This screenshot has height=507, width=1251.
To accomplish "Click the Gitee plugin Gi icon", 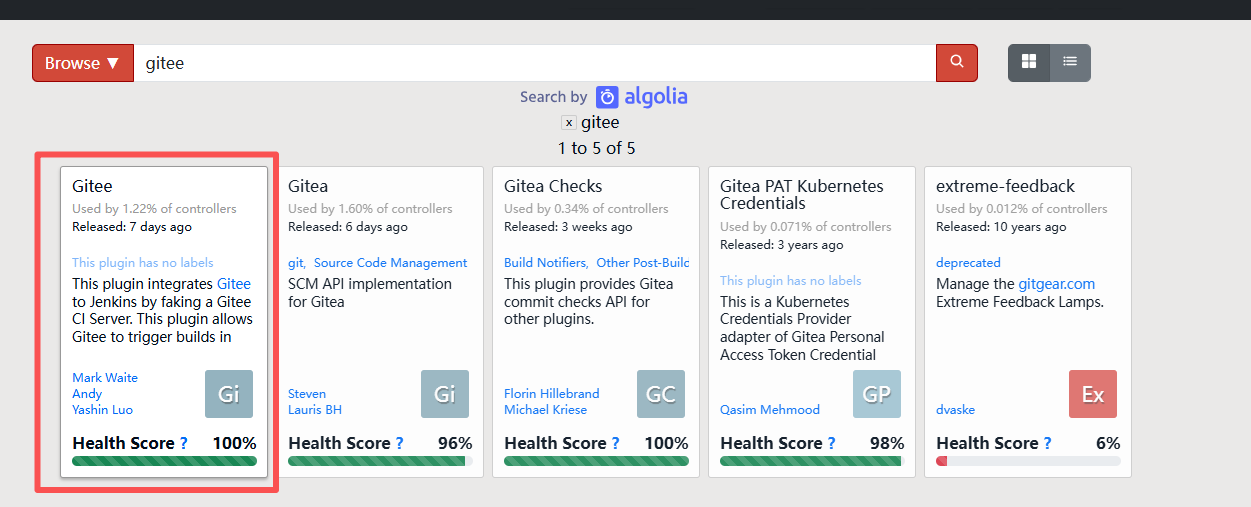I will [x=229, y=394].
